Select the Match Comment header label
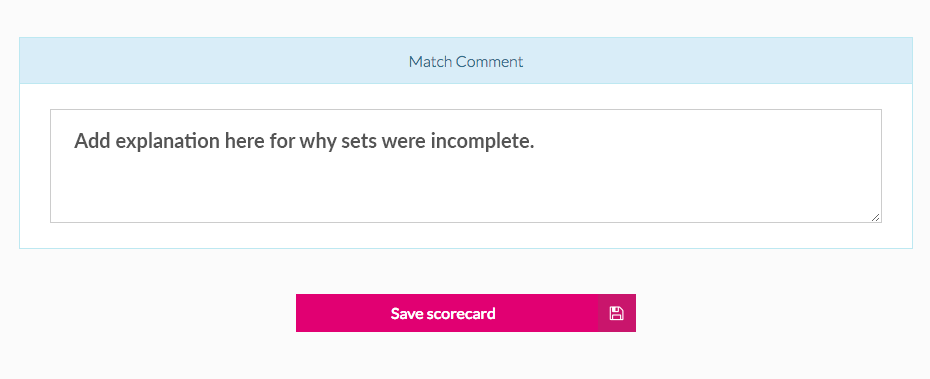 pyautogui.click(x=466, y=62)
